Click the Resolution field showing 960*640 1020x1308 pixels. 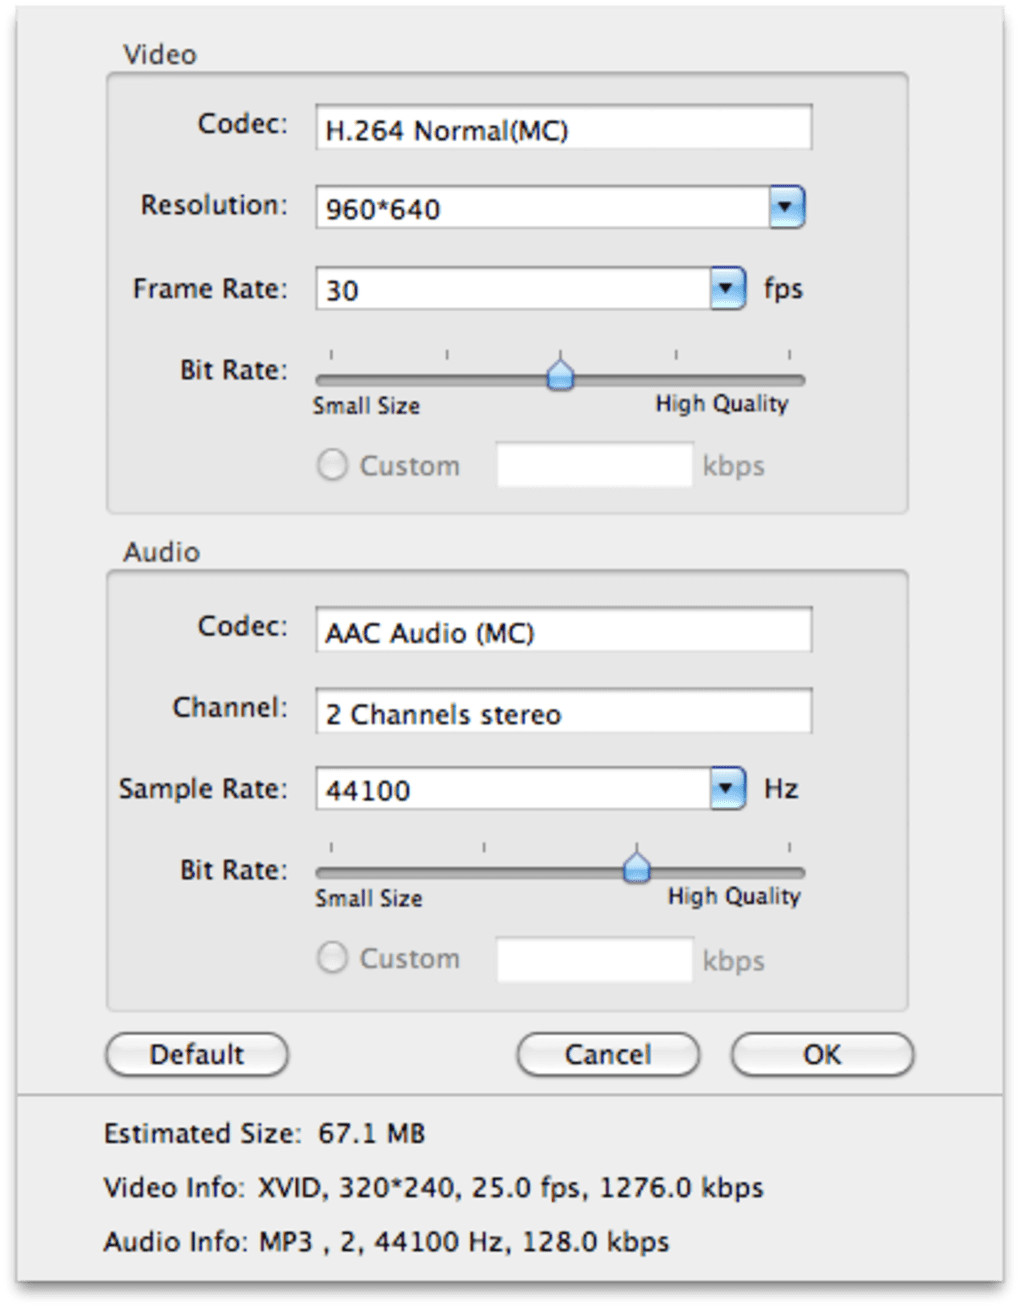click(541, 208)
